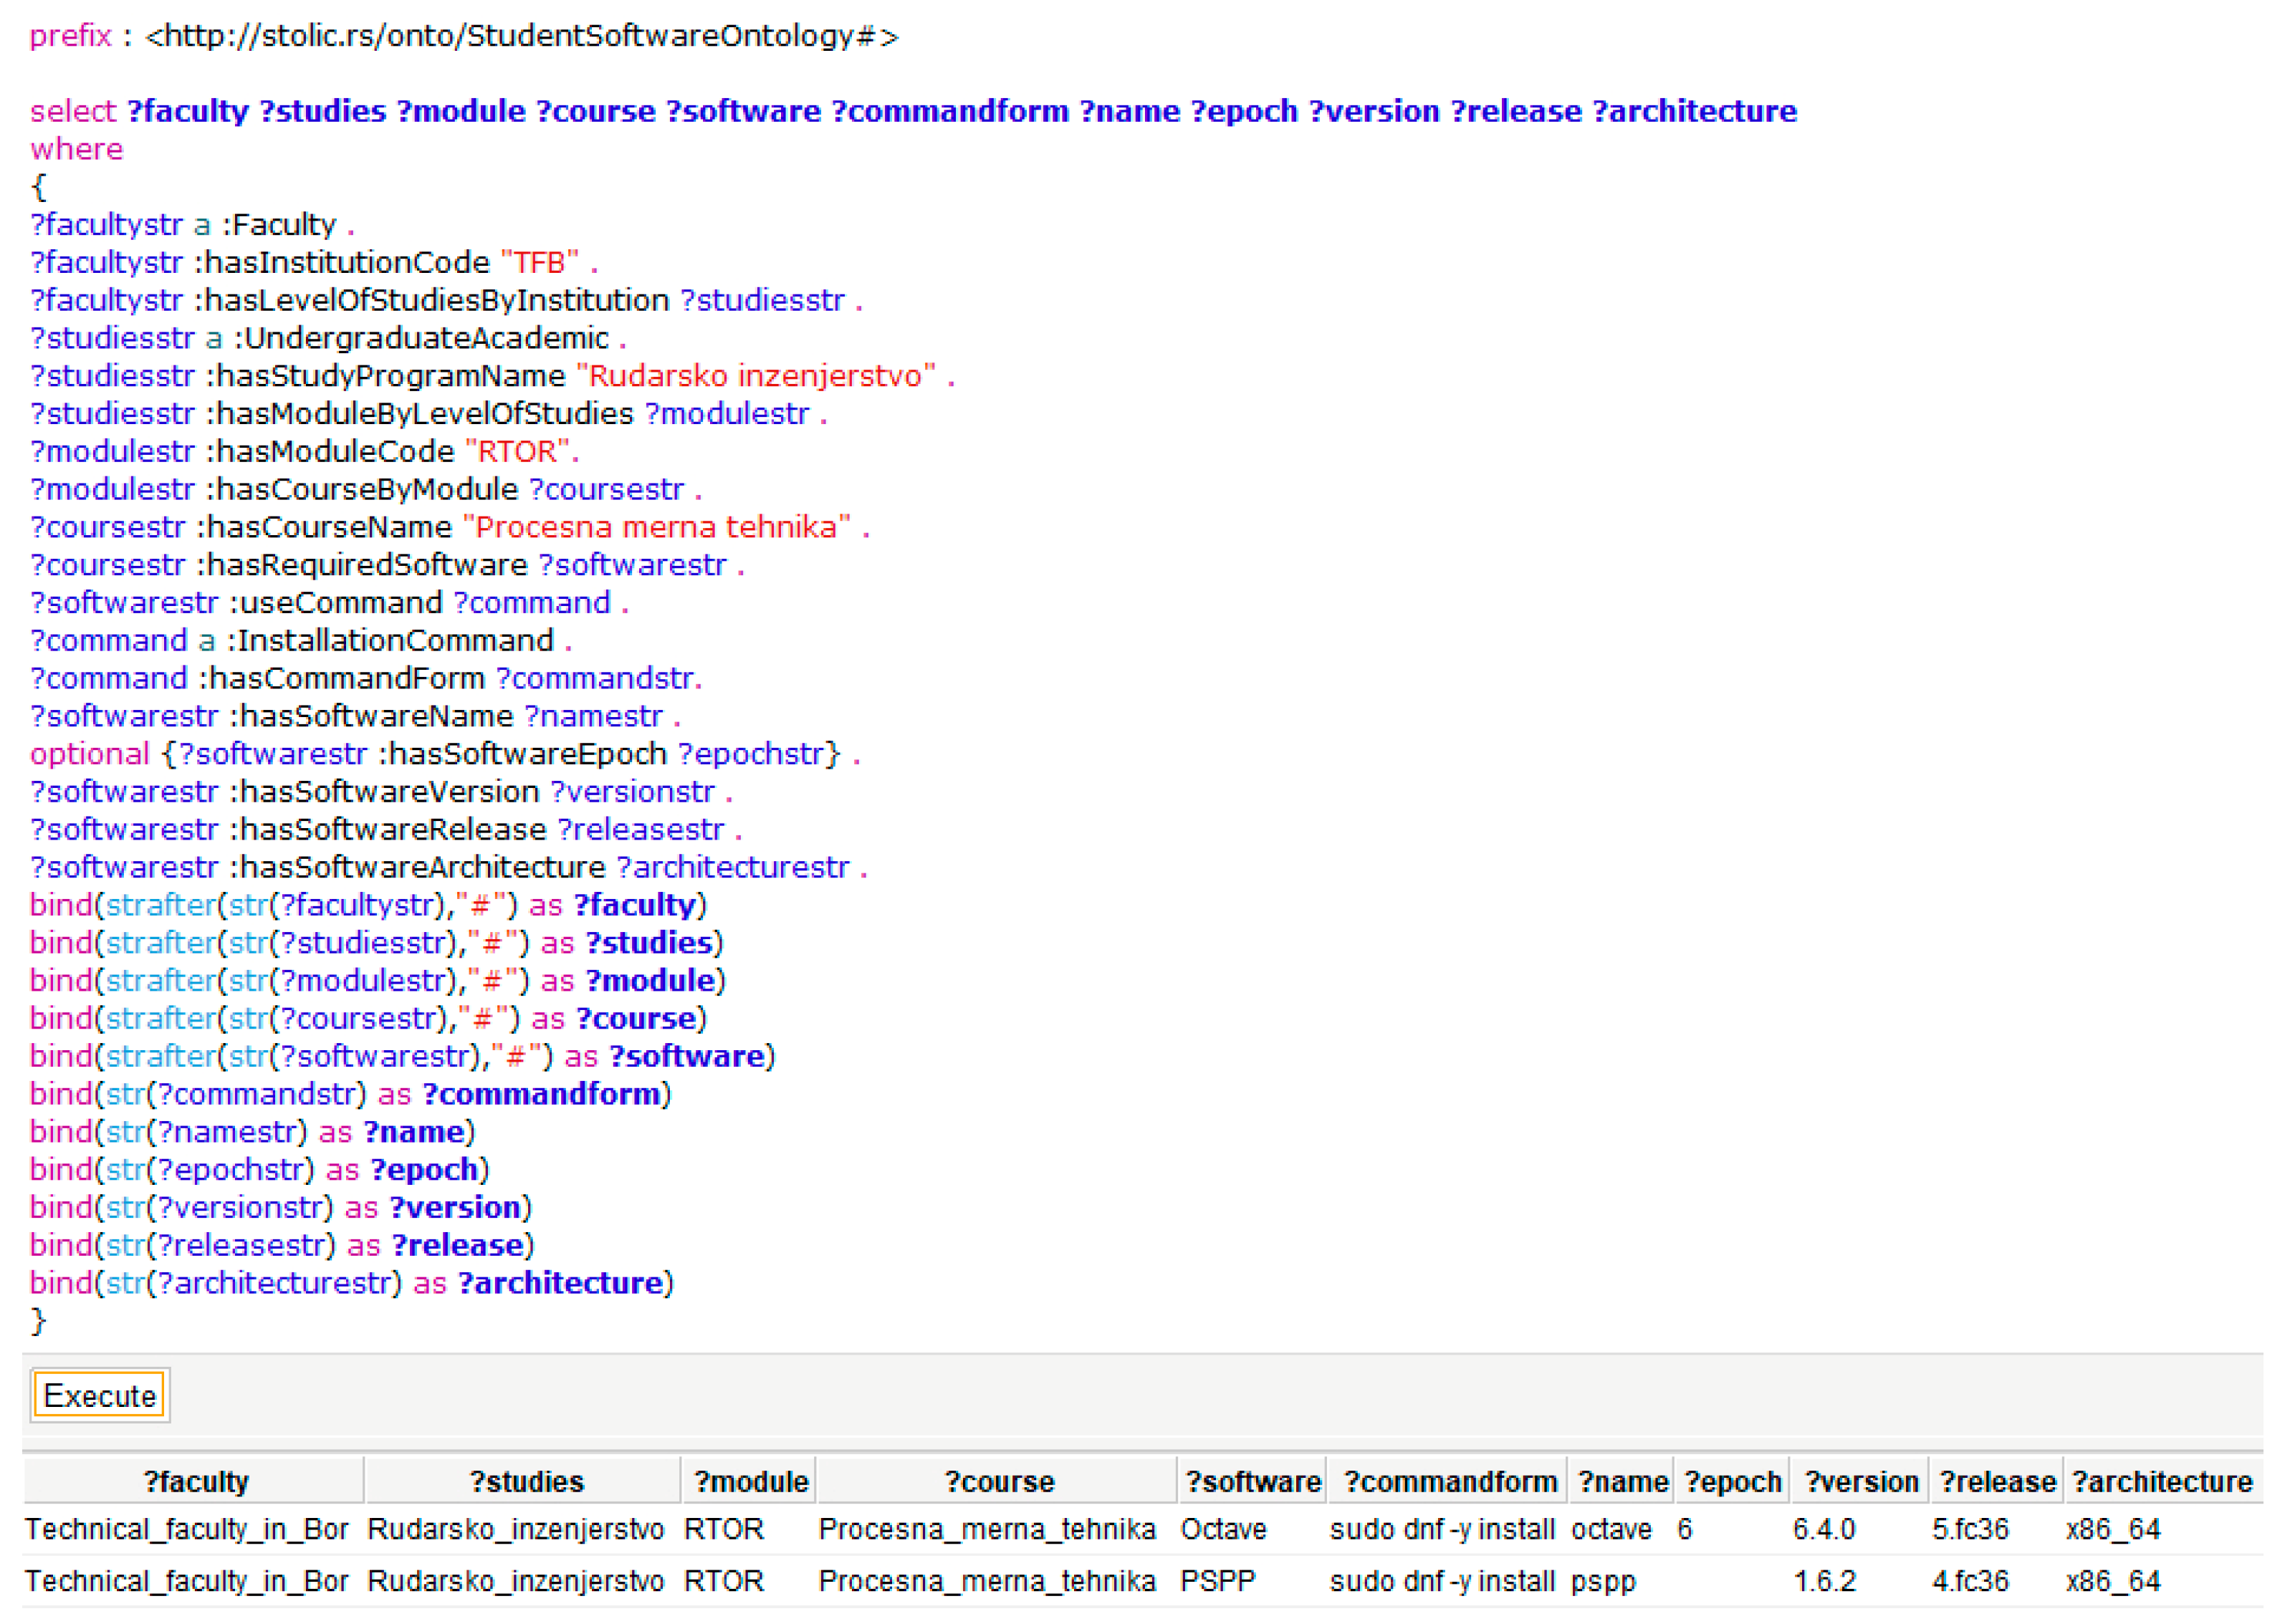Viewport: 2285px width, 1624px height.
Task: Place cursor on the prefix line
Action: 463,36
